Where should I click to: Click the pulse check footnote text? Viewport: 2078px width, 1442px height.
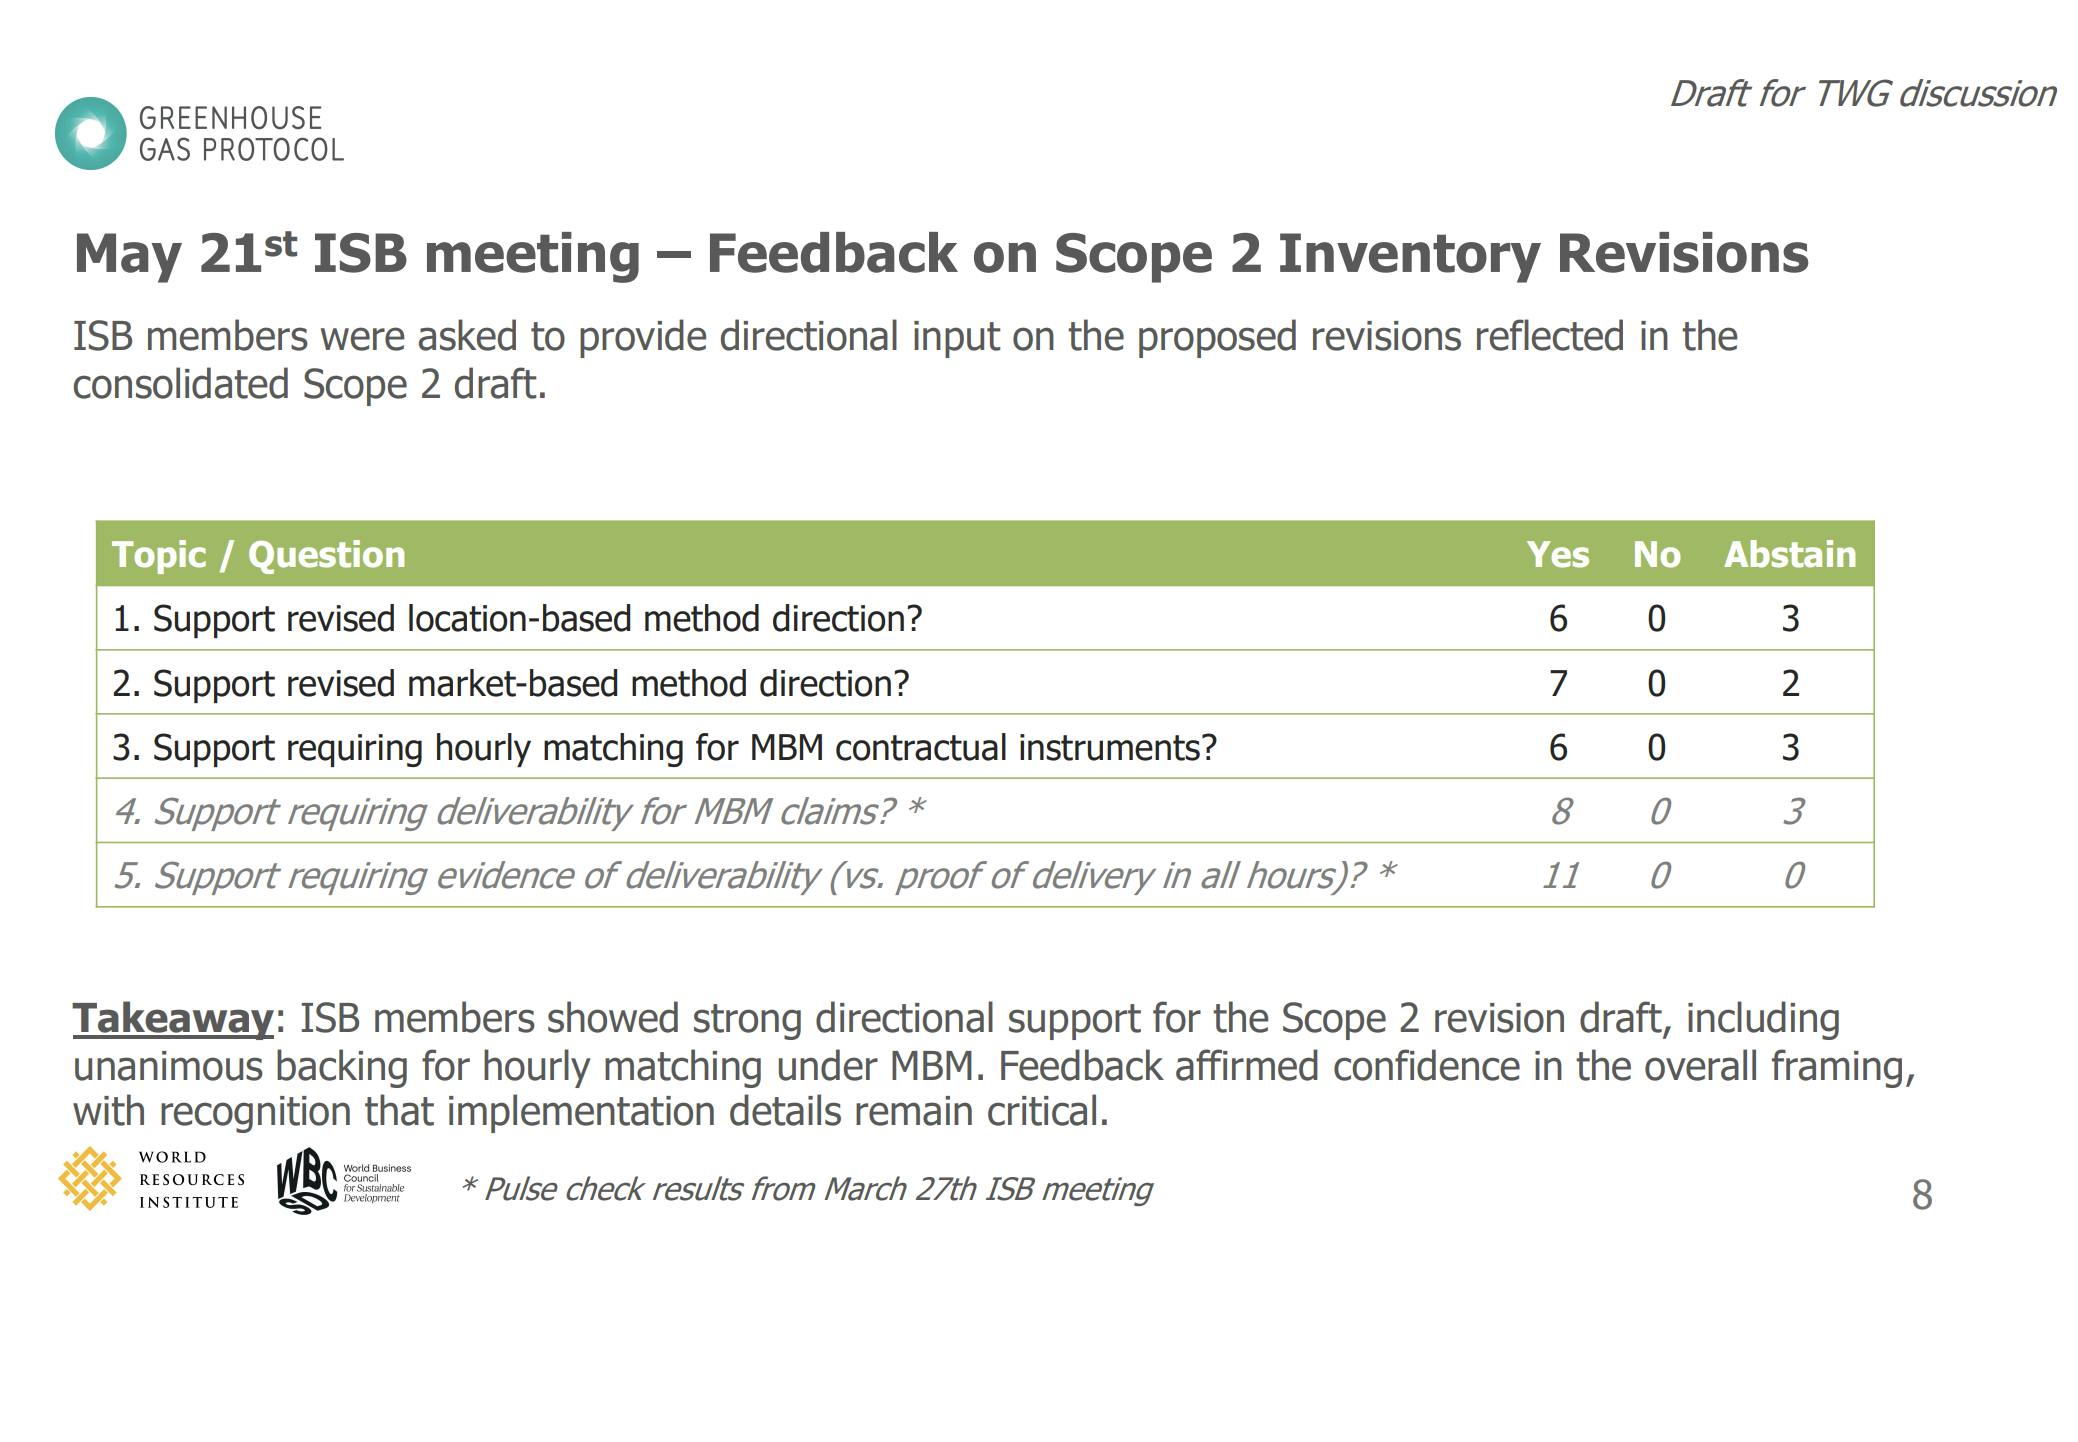tap(806, 1189)
